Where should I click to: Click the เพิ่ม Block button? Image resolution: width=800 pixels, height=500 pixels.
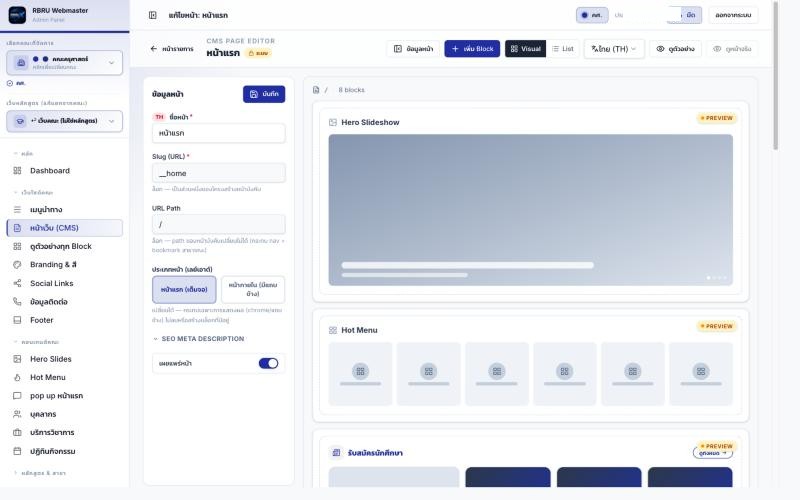[472, 48]
